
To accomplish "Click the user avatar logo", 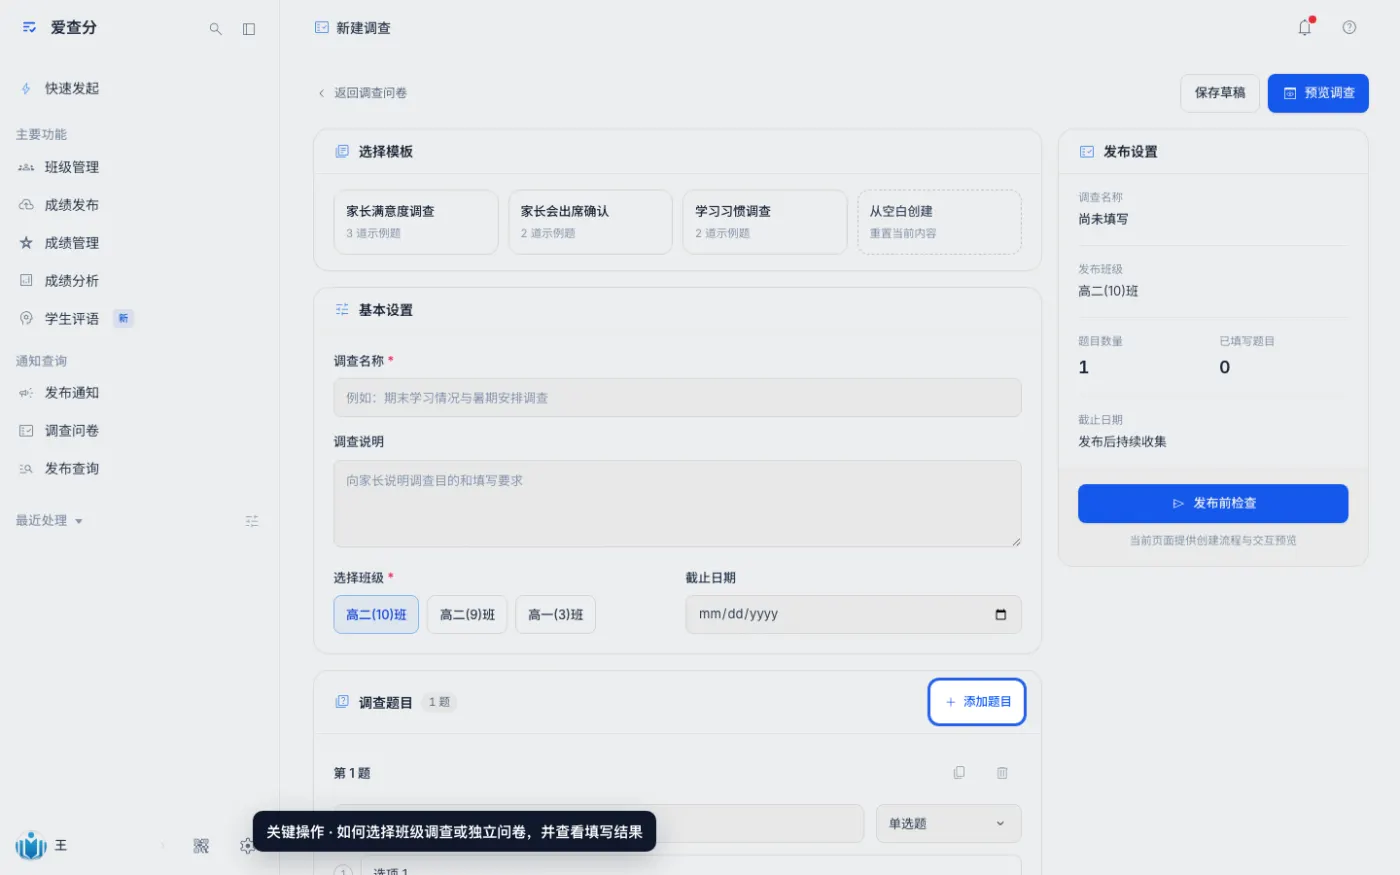I will (x=31, y=846).
